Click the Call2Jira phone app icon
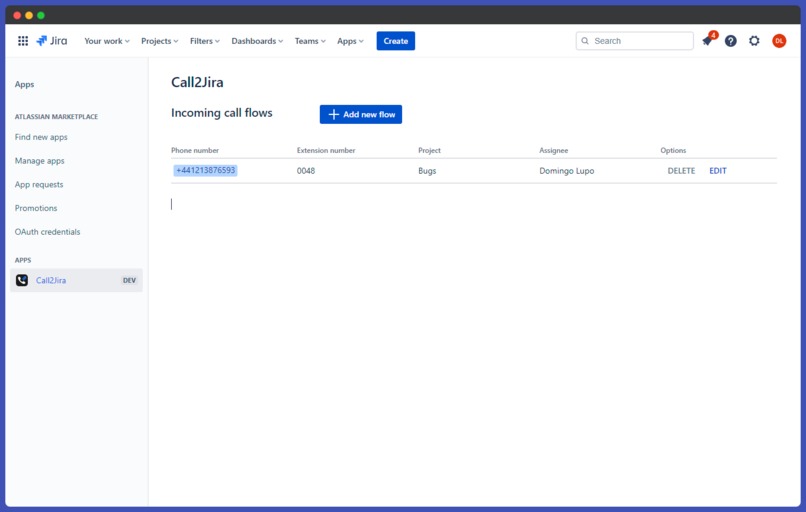Image resolution: width=806 pixels, height=512 pixels. point(22,280)
